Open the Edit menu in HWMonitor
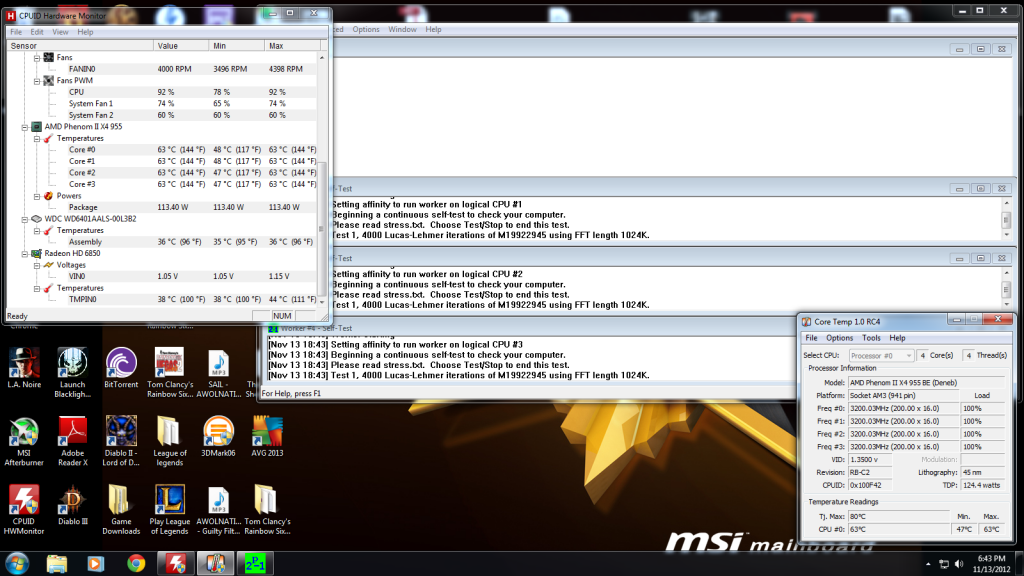 click(x=37, y=32)
